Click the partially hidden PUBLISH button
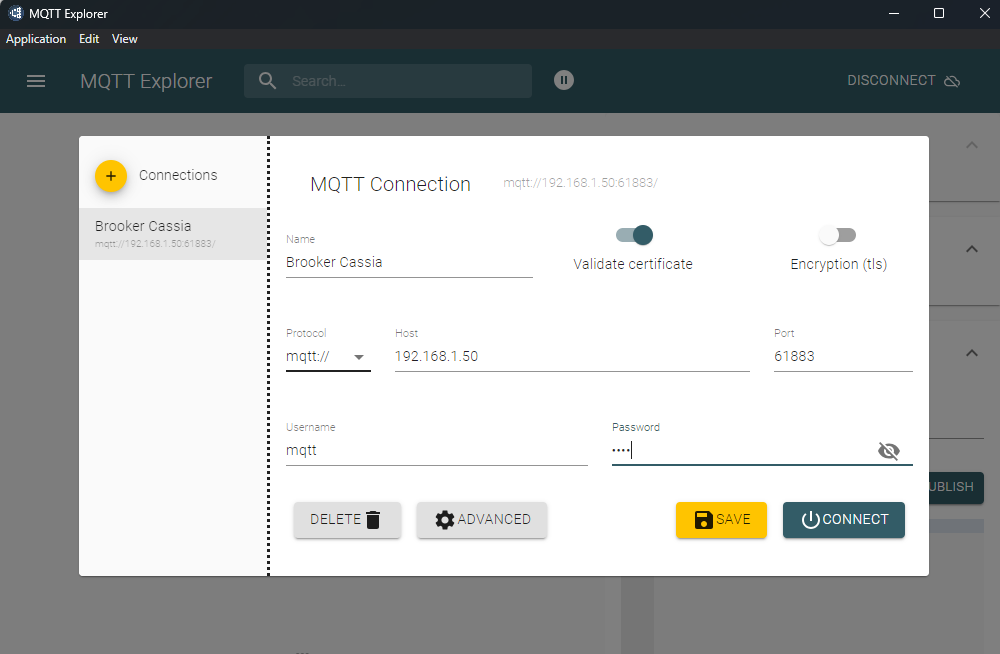Screen dimensions: 1000x654 click(956, 487)
